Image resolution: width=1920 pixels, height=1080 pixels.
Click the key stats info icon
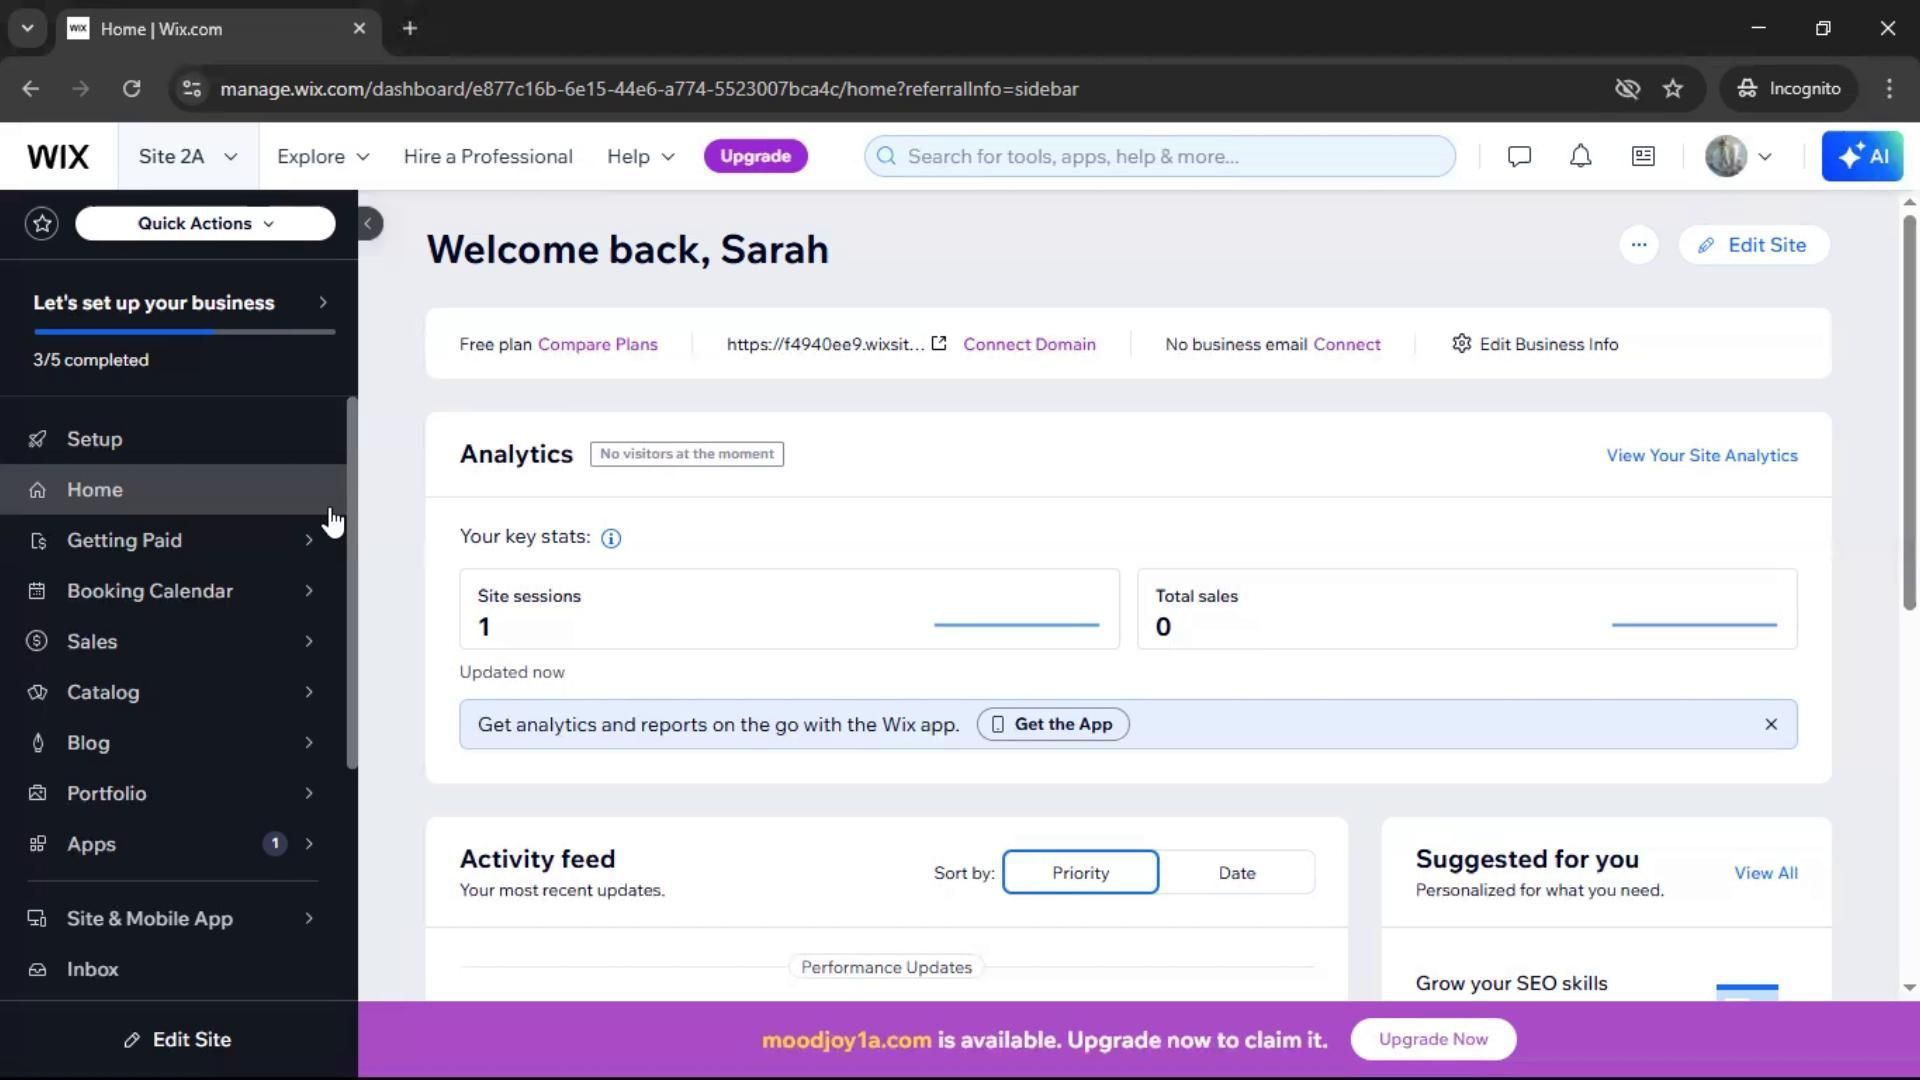click(611, 538)
